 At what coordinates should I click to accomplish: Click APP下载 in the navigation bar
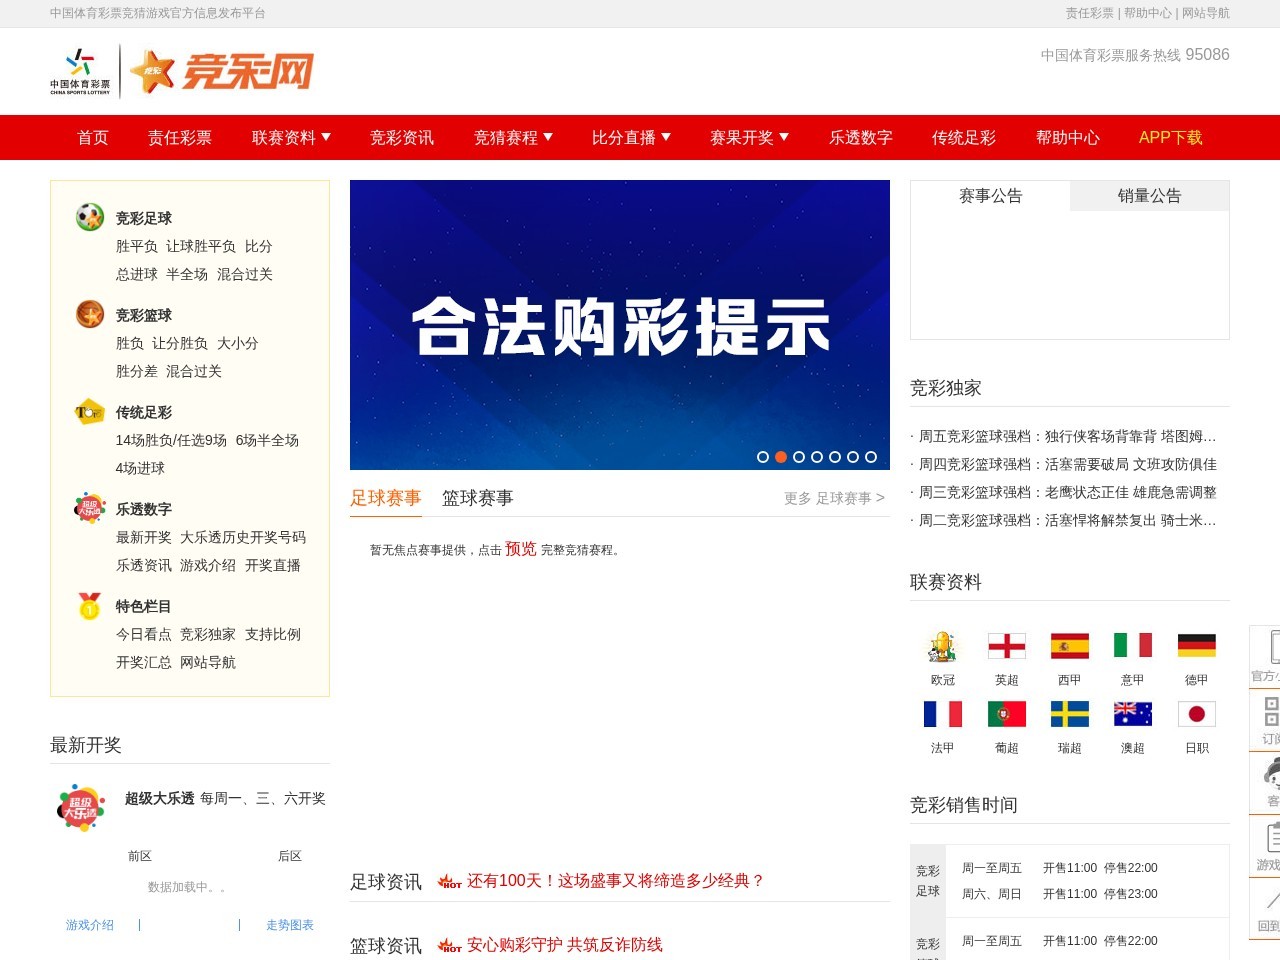coord(1169,137)
